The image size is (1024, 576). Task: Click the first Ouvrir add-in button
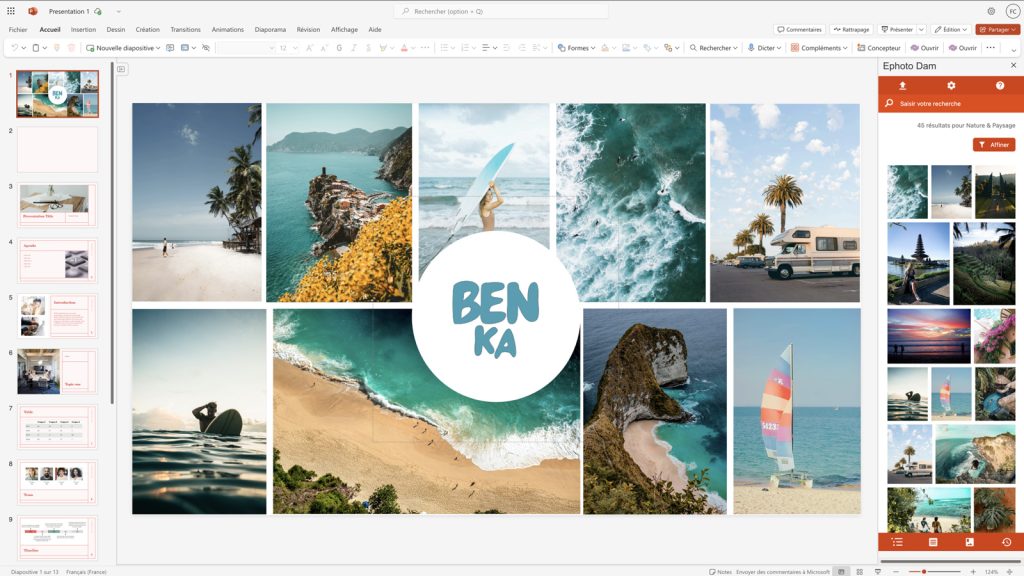pyautogui.click(x=924, y=48)
